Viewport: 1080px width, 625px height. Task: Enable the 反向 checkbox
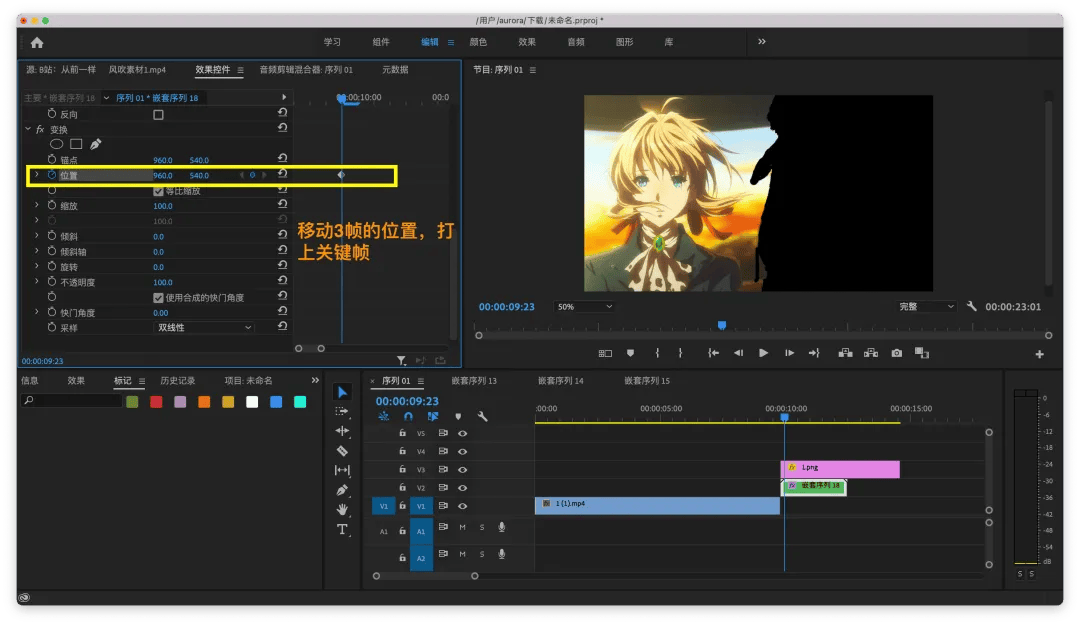(158, 114)
